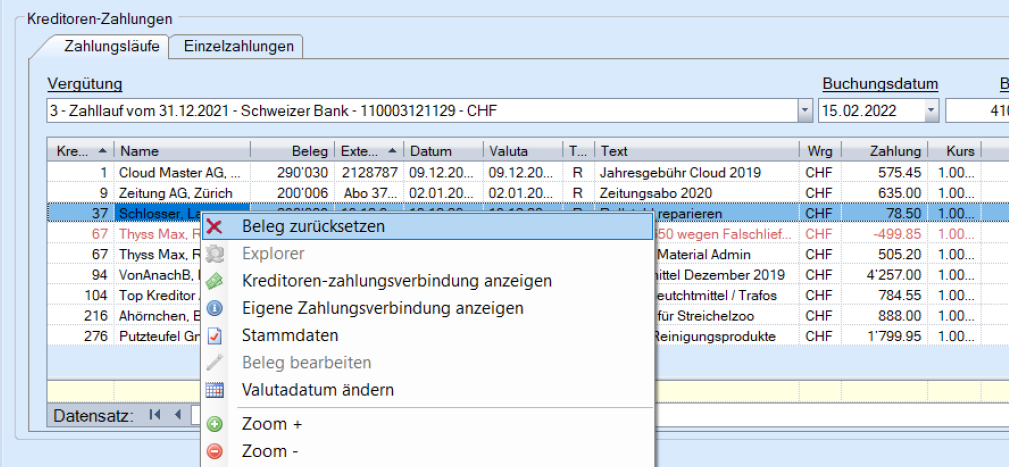Click negative payment amount -499.85
The height and width of the screenshot is (468, 1009).
coord(896,234)
